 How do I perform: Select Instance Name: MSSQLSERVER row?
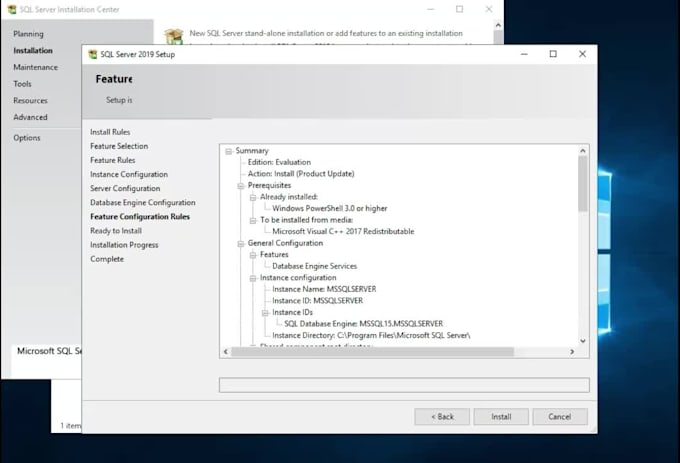click(324, 289)
